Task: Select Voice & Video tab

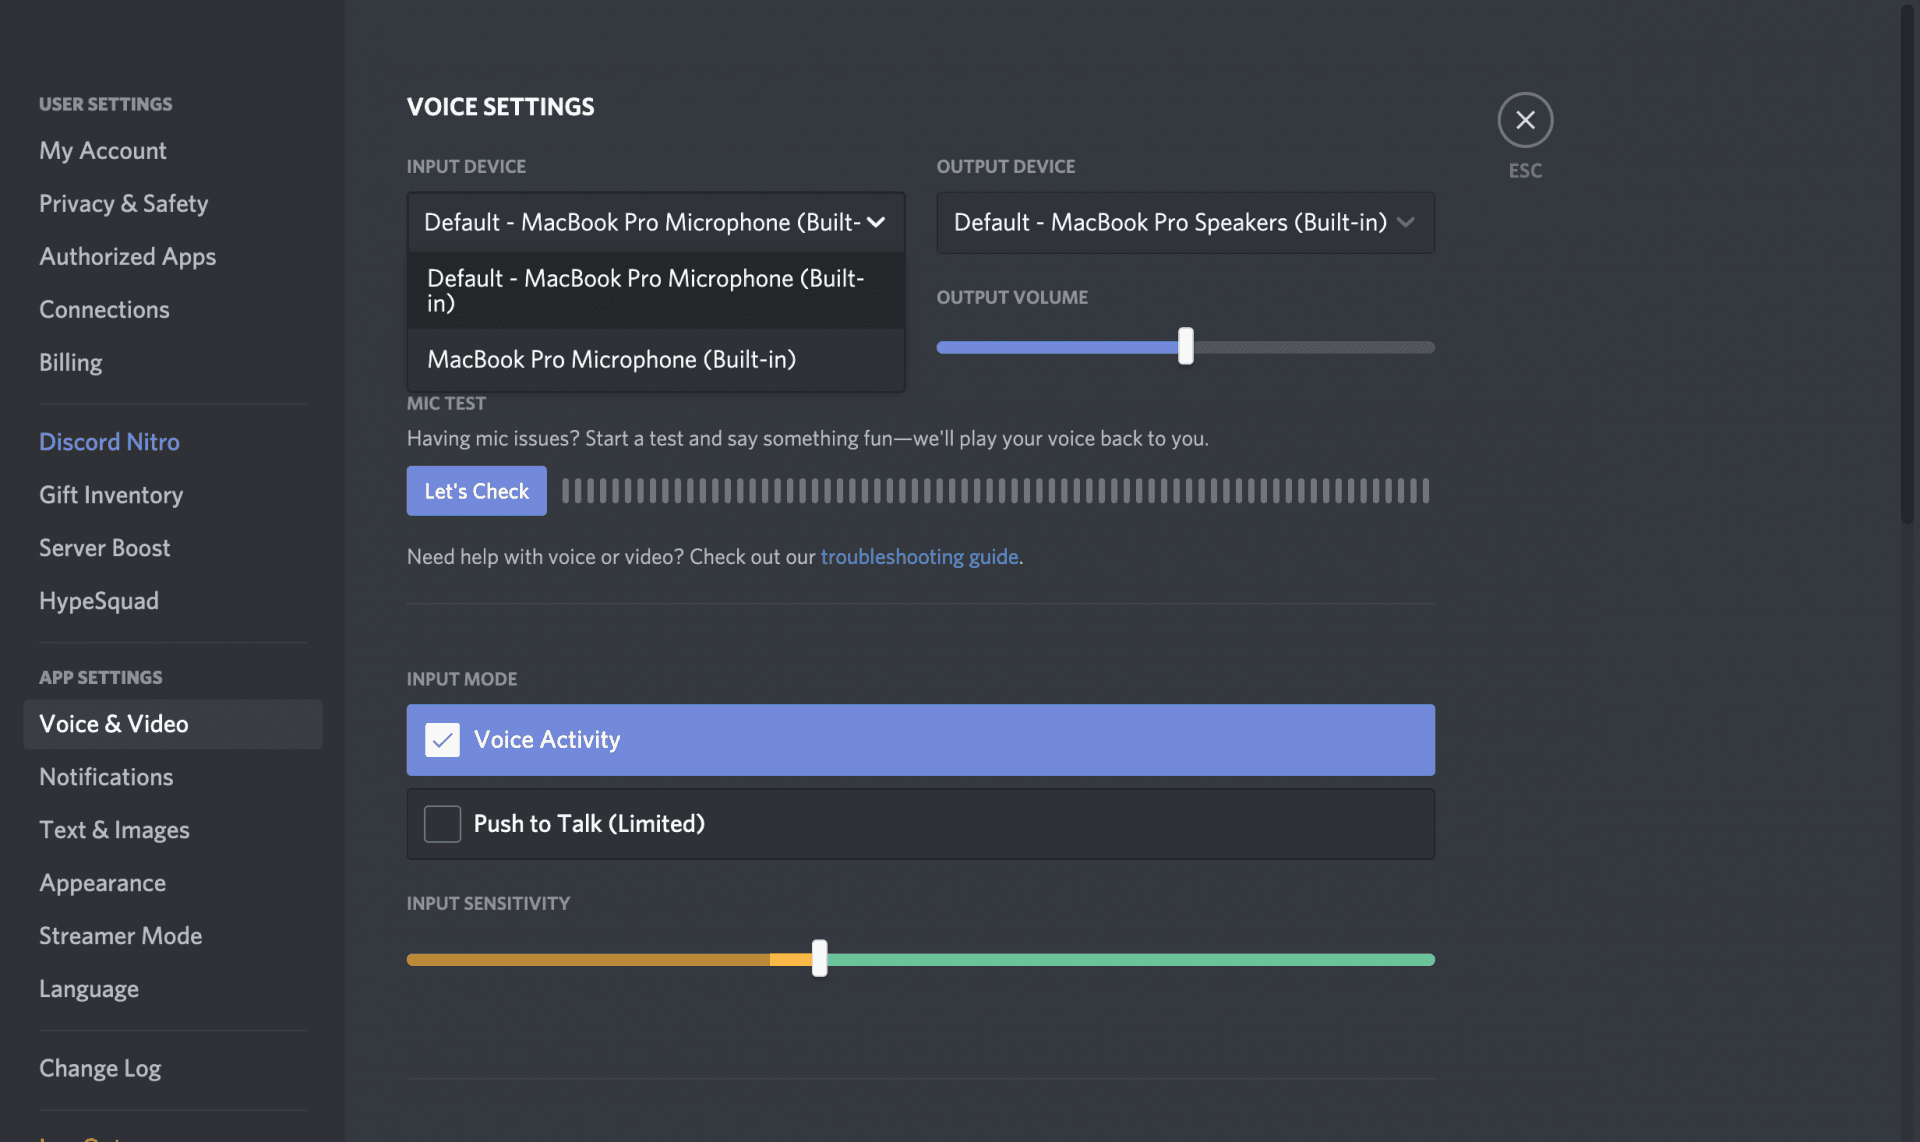Action: coord(173,724)
